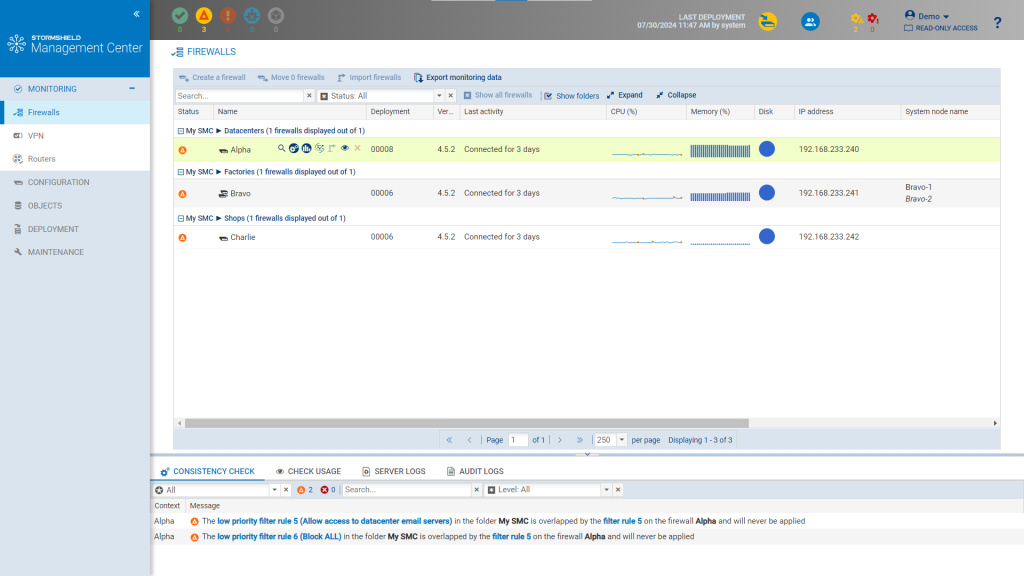Click the orange warning firewalls status icon
The width and height of the screenshot is (1024, 576).
pyautogui.click(x=204, y=16)
